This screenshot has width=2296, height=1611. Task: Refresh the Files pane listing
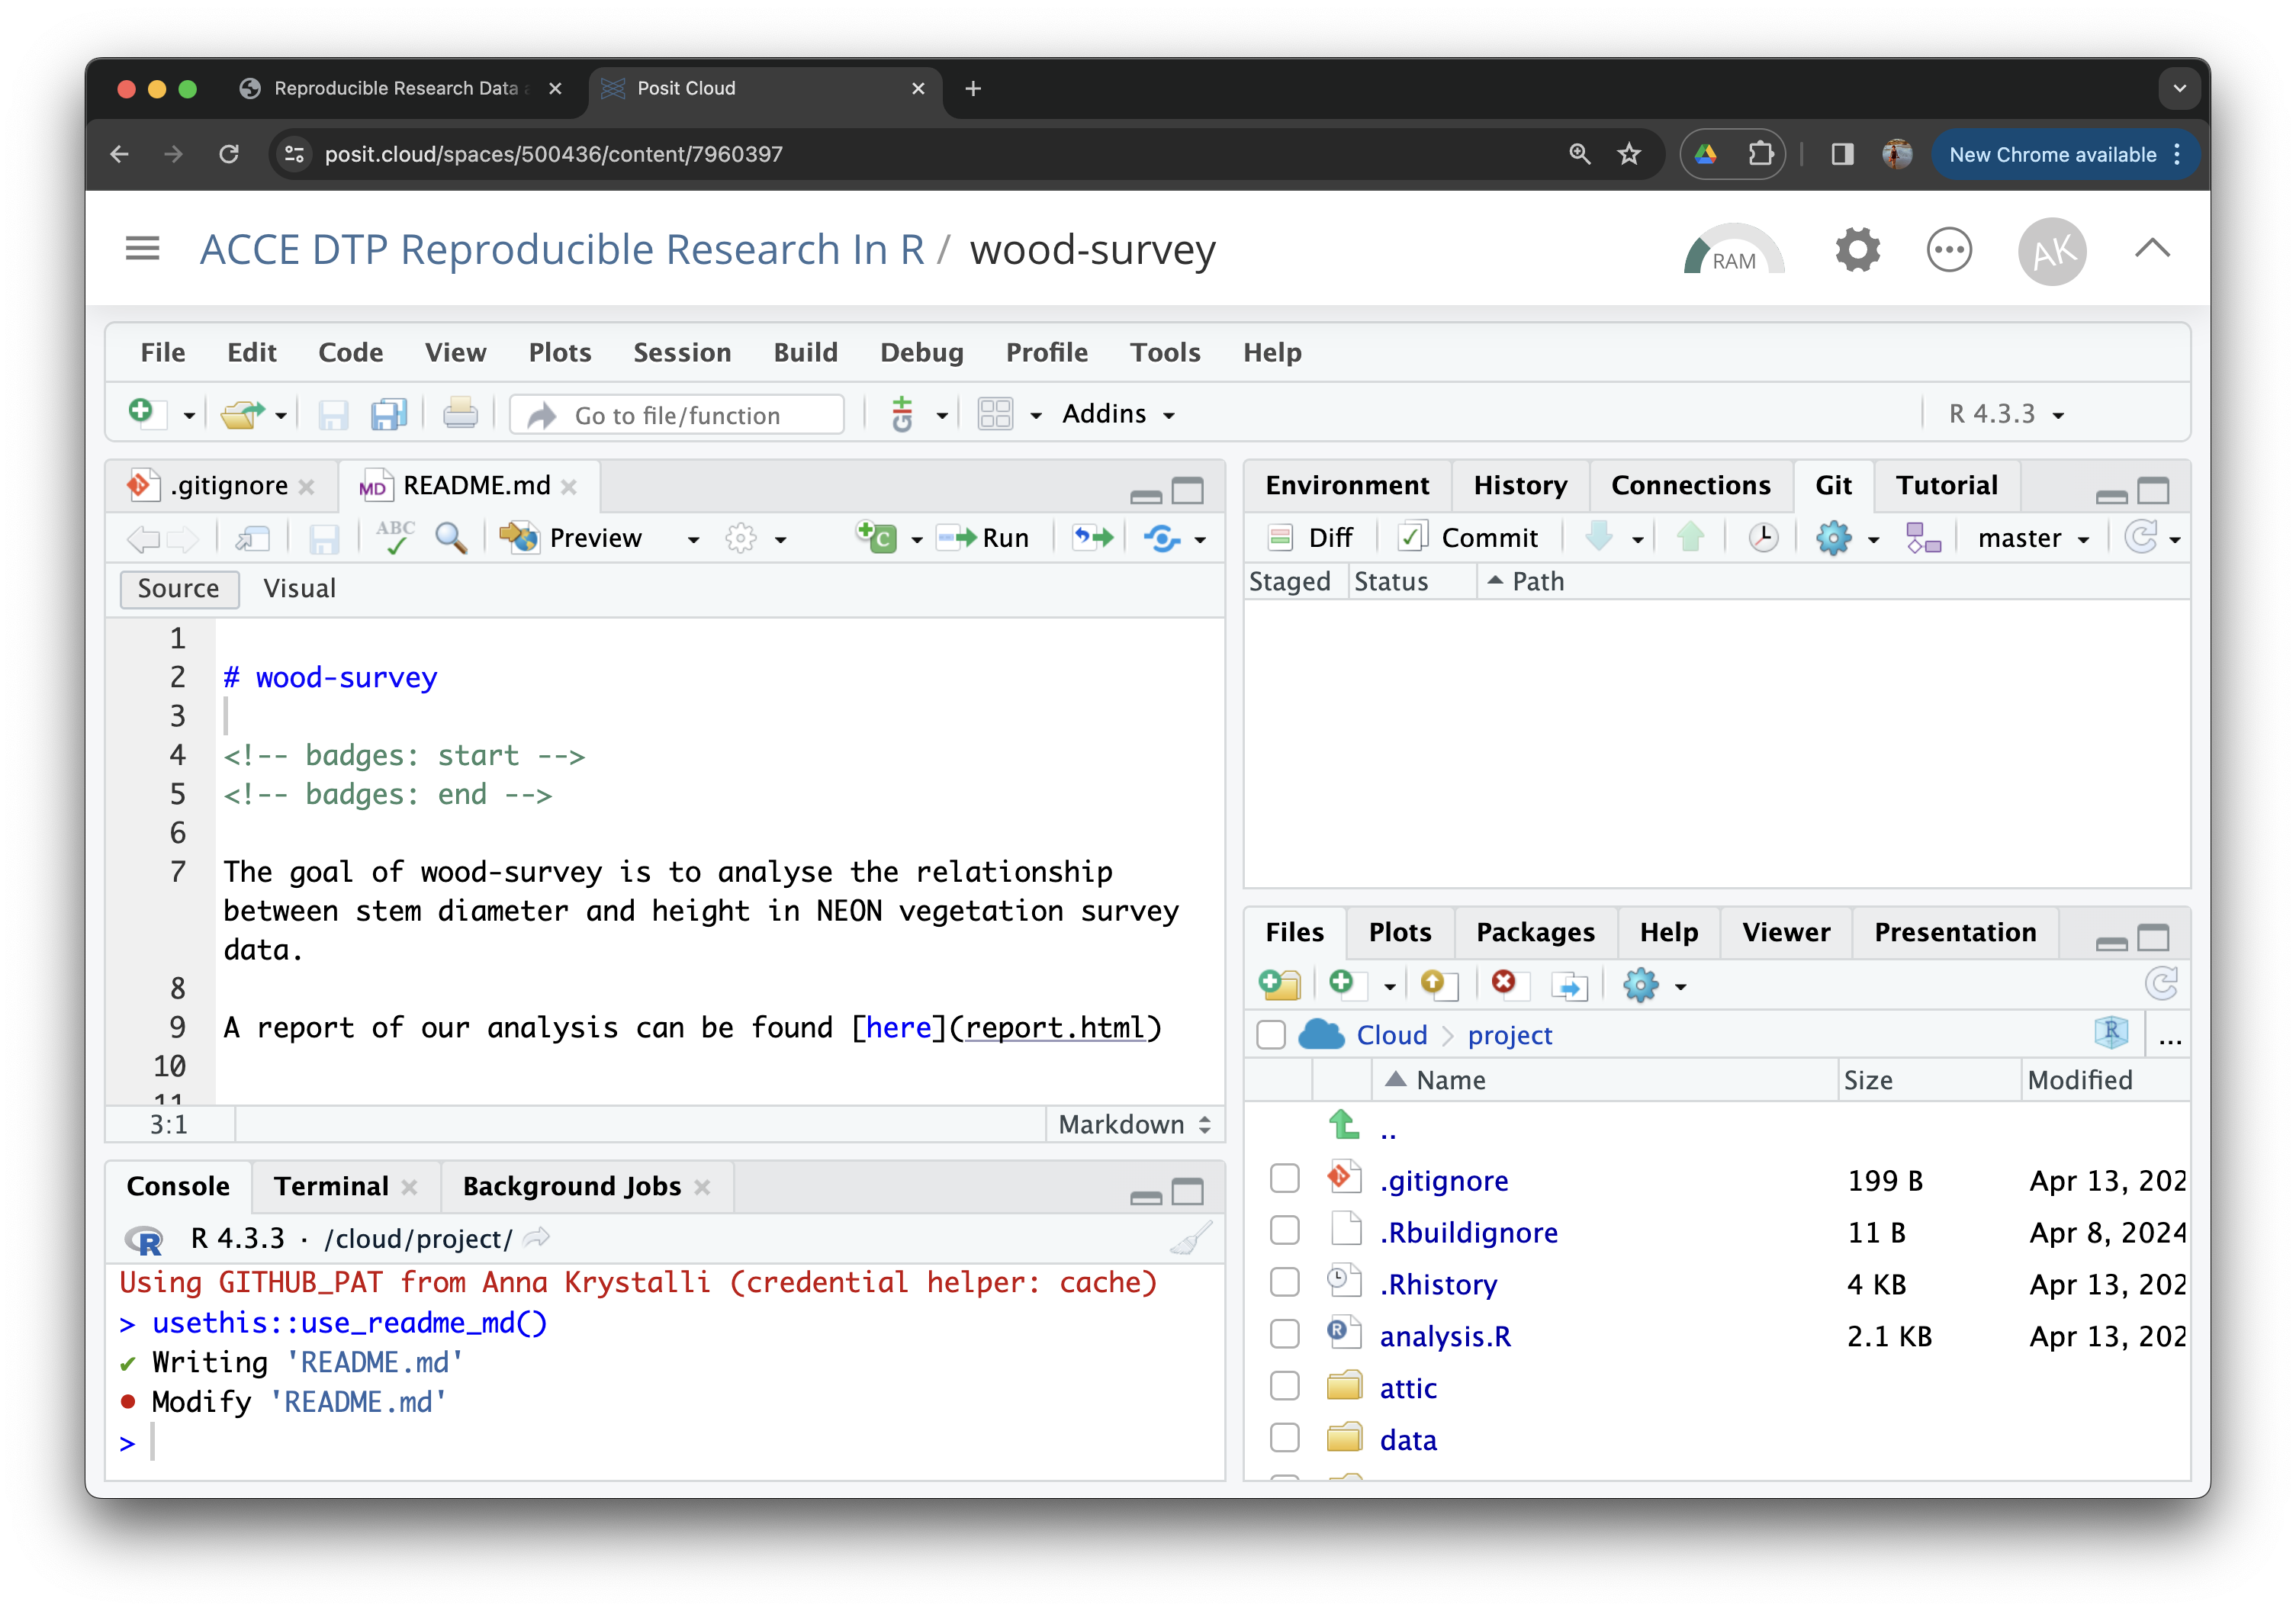point(2161,985)
